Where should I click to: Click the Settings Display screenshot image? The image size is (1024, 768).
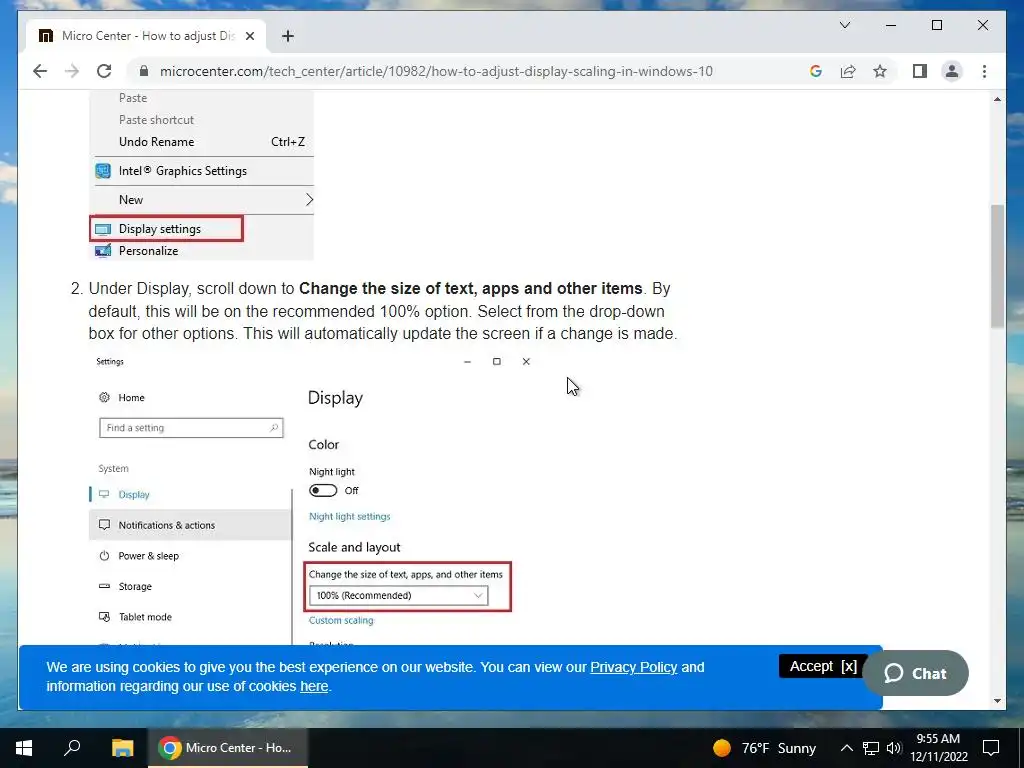[313, 500]
